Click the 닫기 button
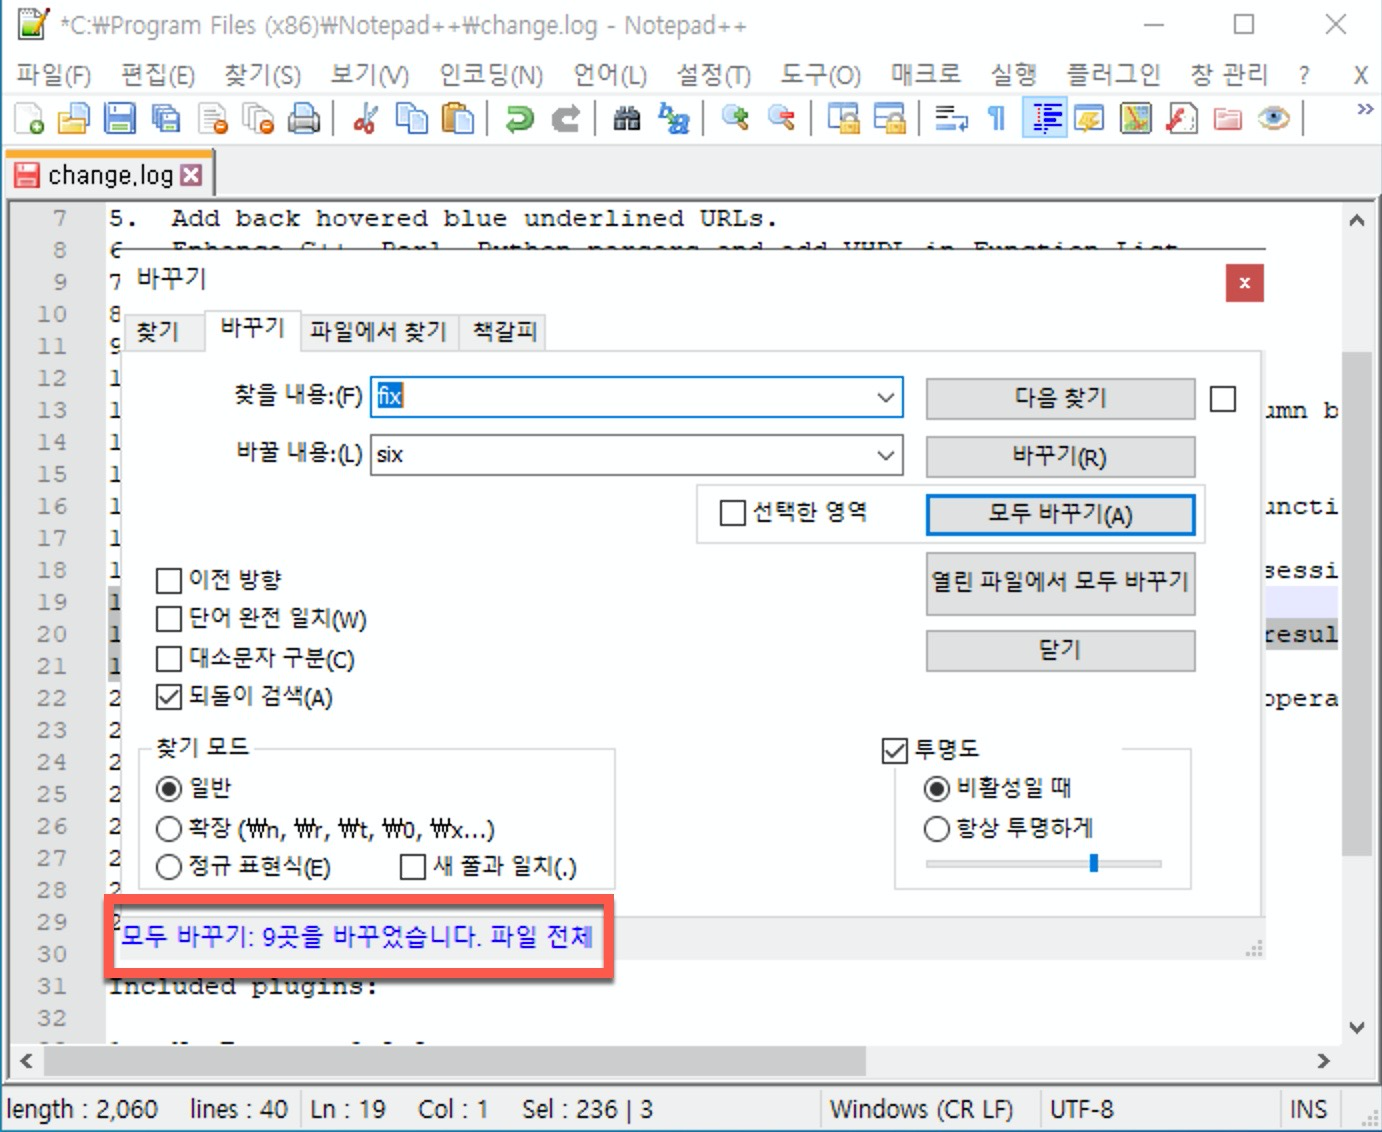The image size is (1382, 1132). tap(1060, 650)
